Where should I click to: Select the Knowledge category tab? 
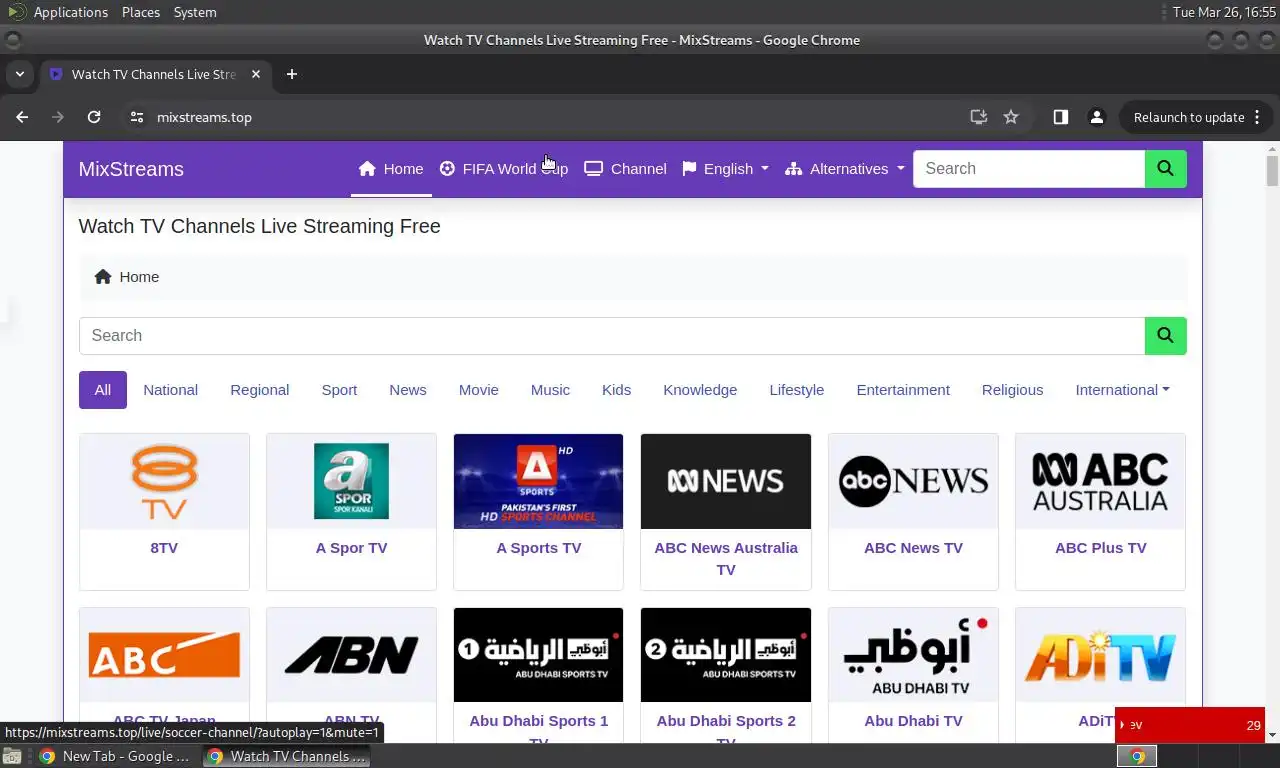(700, 390)
